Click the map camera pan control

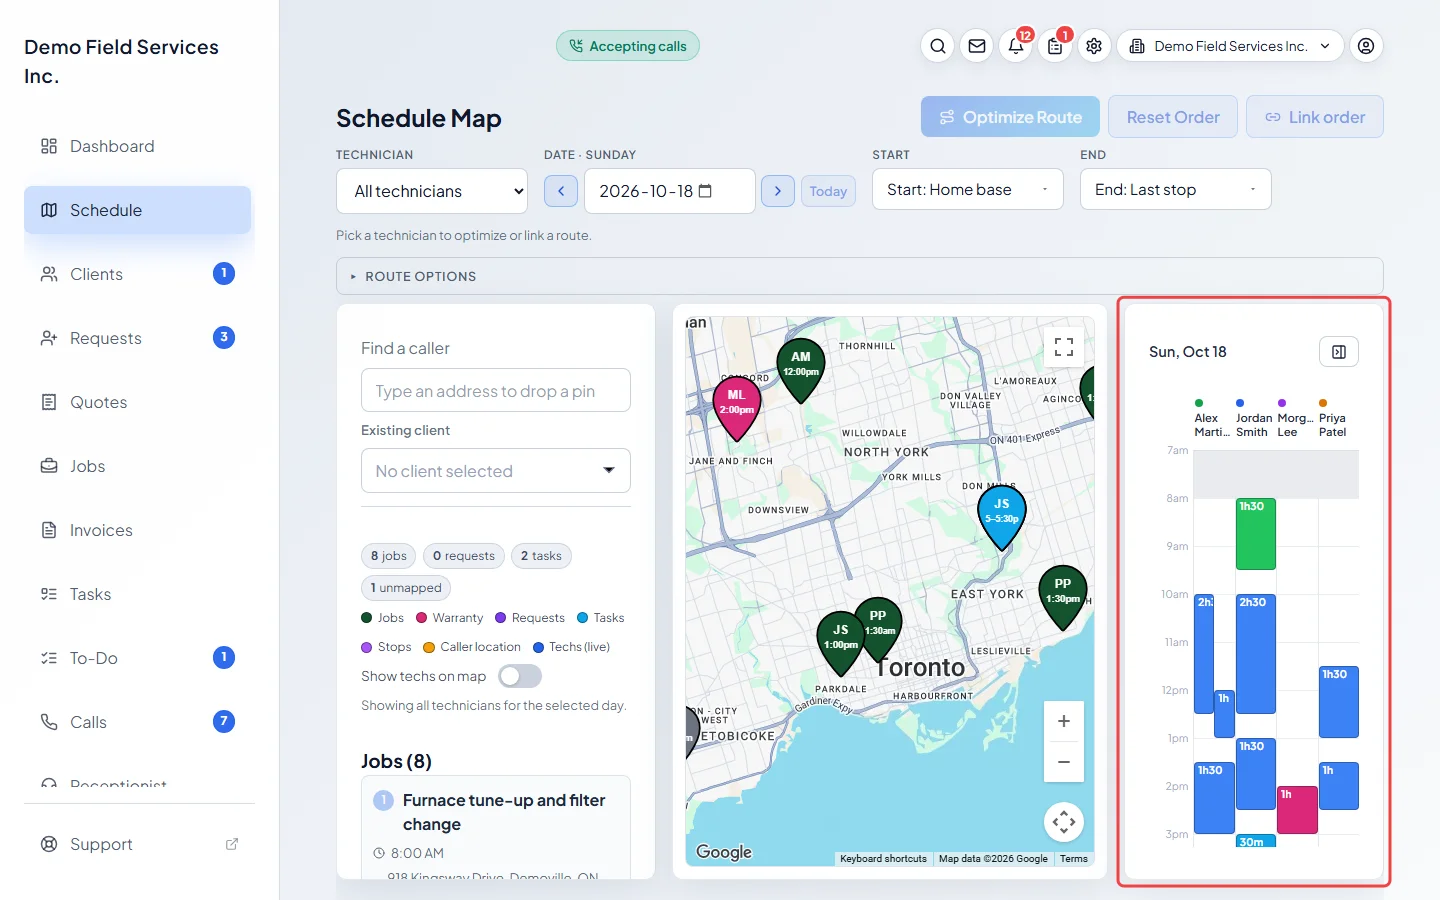(1064, 822)
